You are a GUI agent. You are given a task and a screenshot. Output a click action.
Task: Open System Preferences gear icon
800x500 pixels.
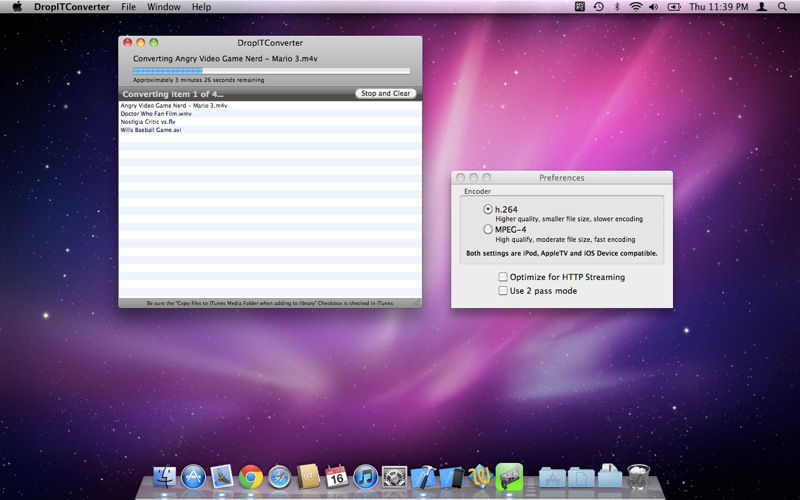(x=394, y=478)
